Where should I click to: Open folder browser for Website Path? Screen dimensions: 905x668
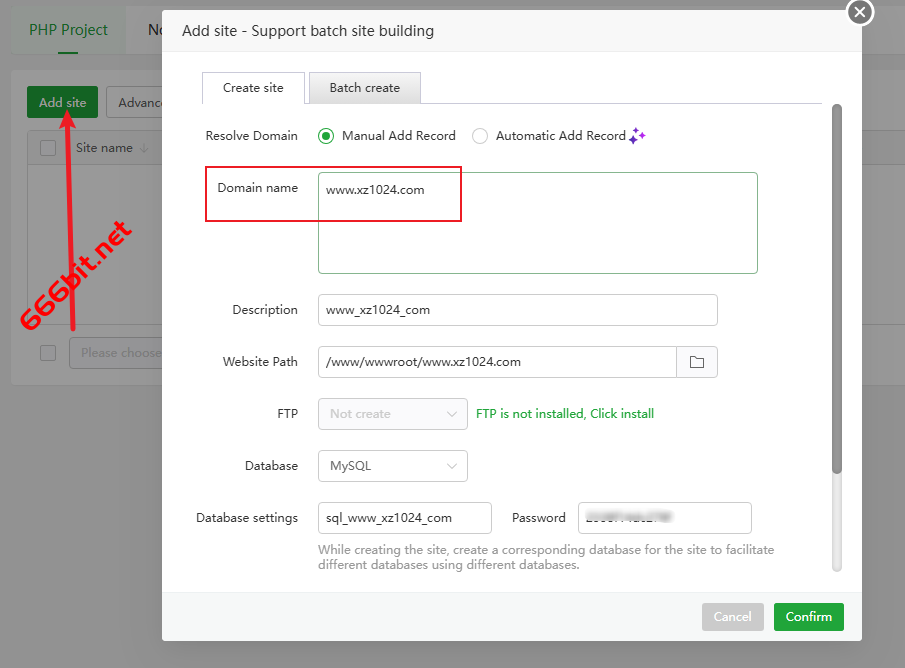697,362
